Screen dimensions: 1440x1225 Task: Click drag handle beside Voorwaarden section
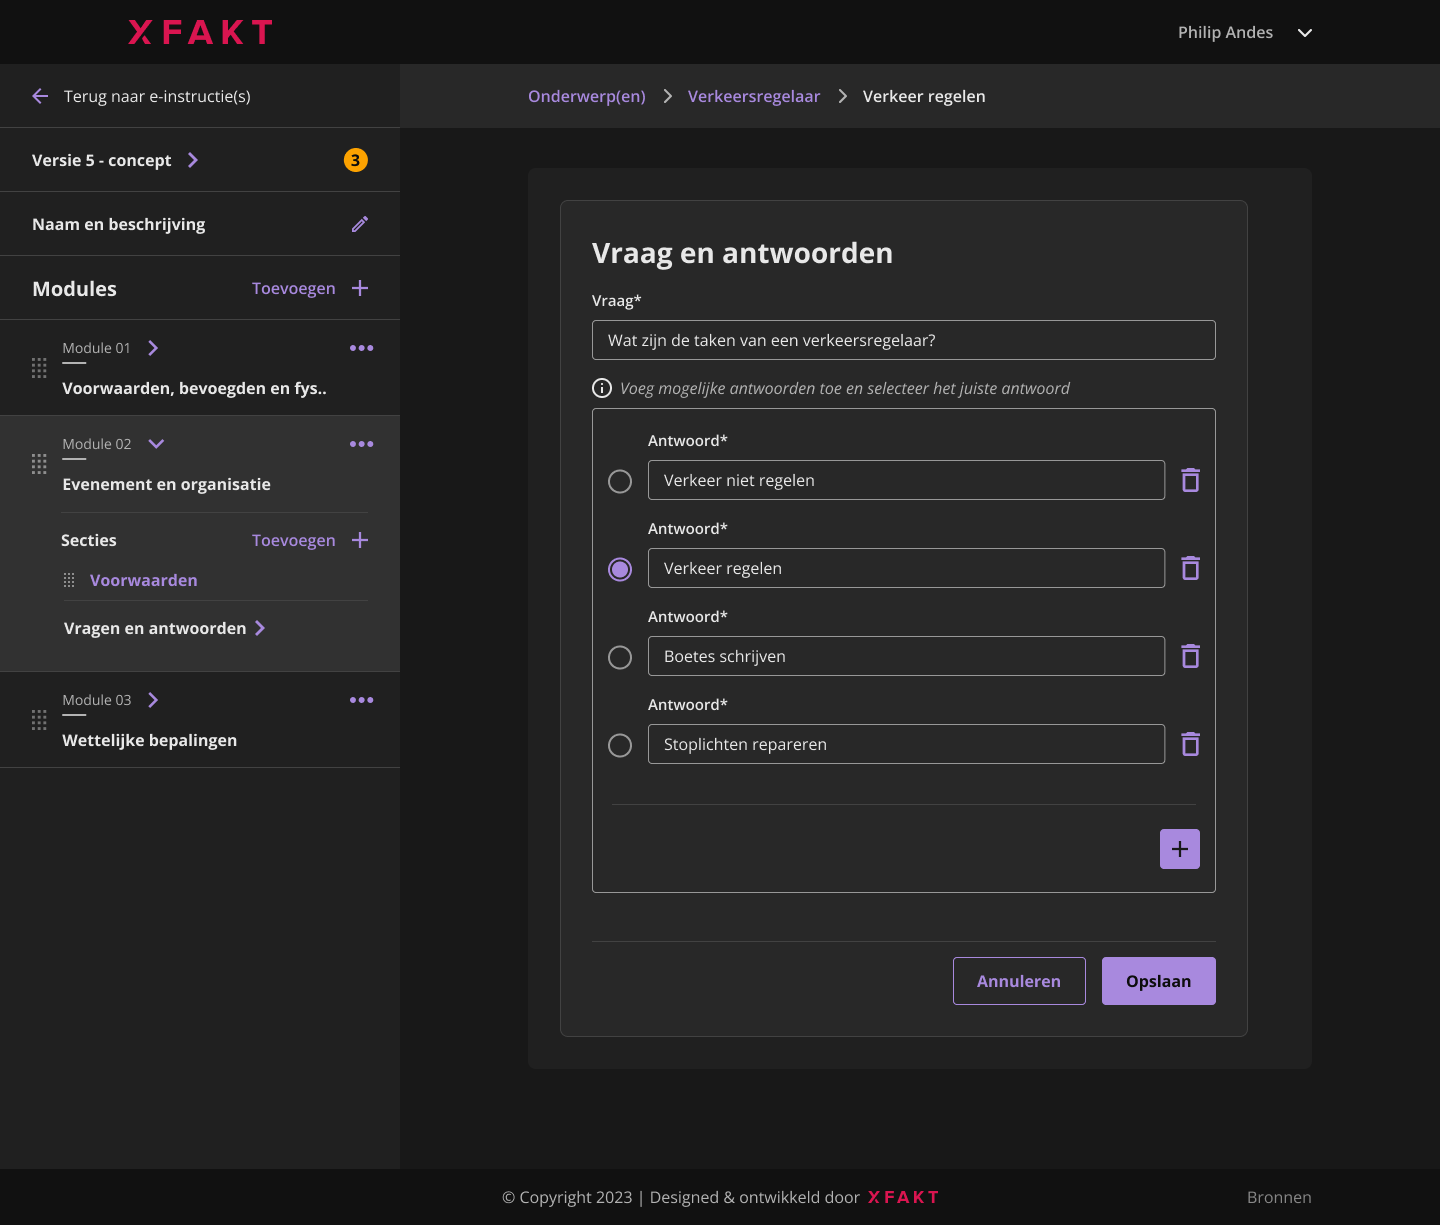click(69, 580)
